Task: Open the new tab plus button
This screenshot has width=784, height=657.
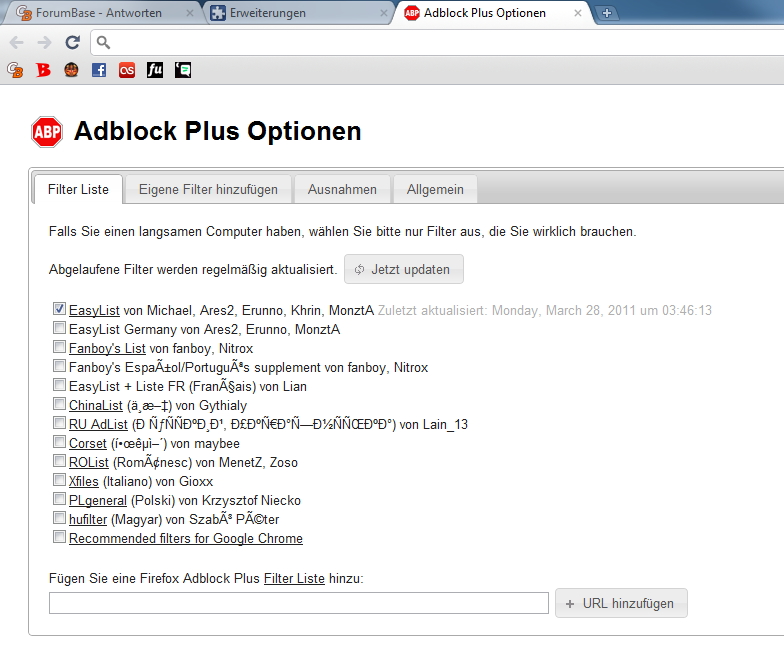Action: (x=606, y=13)
